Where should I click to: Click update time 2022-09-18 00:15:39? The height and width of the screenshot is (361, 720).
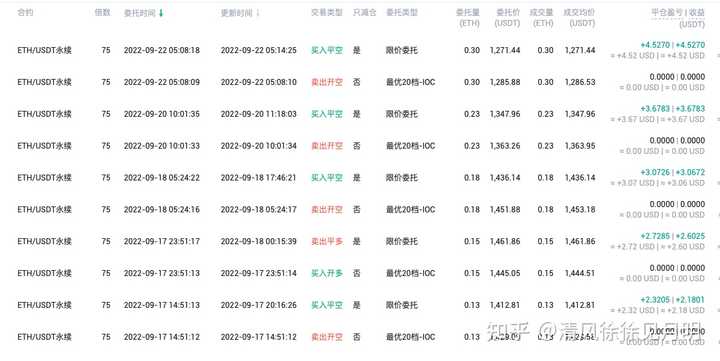pyautogui.click(x=259, y=241)
